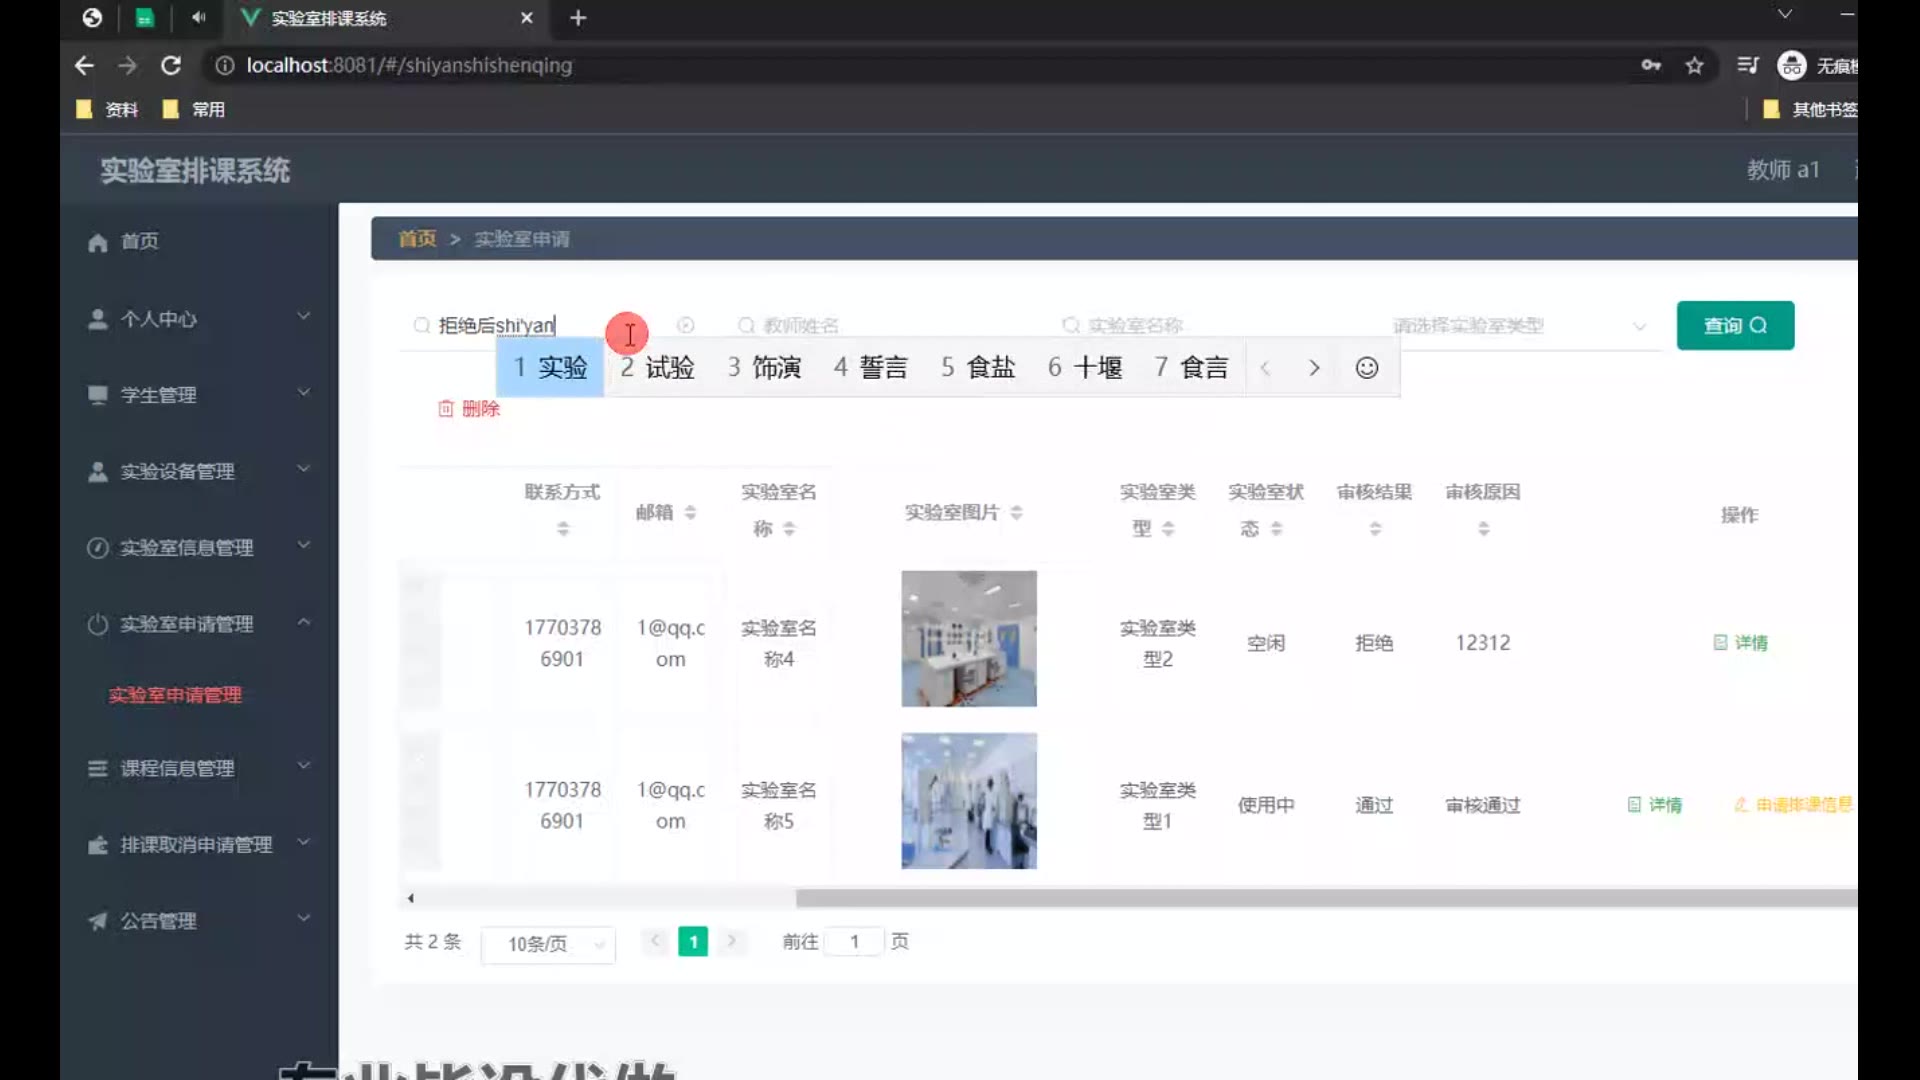Click the emoji icon in IME bar

(1366, 368)
